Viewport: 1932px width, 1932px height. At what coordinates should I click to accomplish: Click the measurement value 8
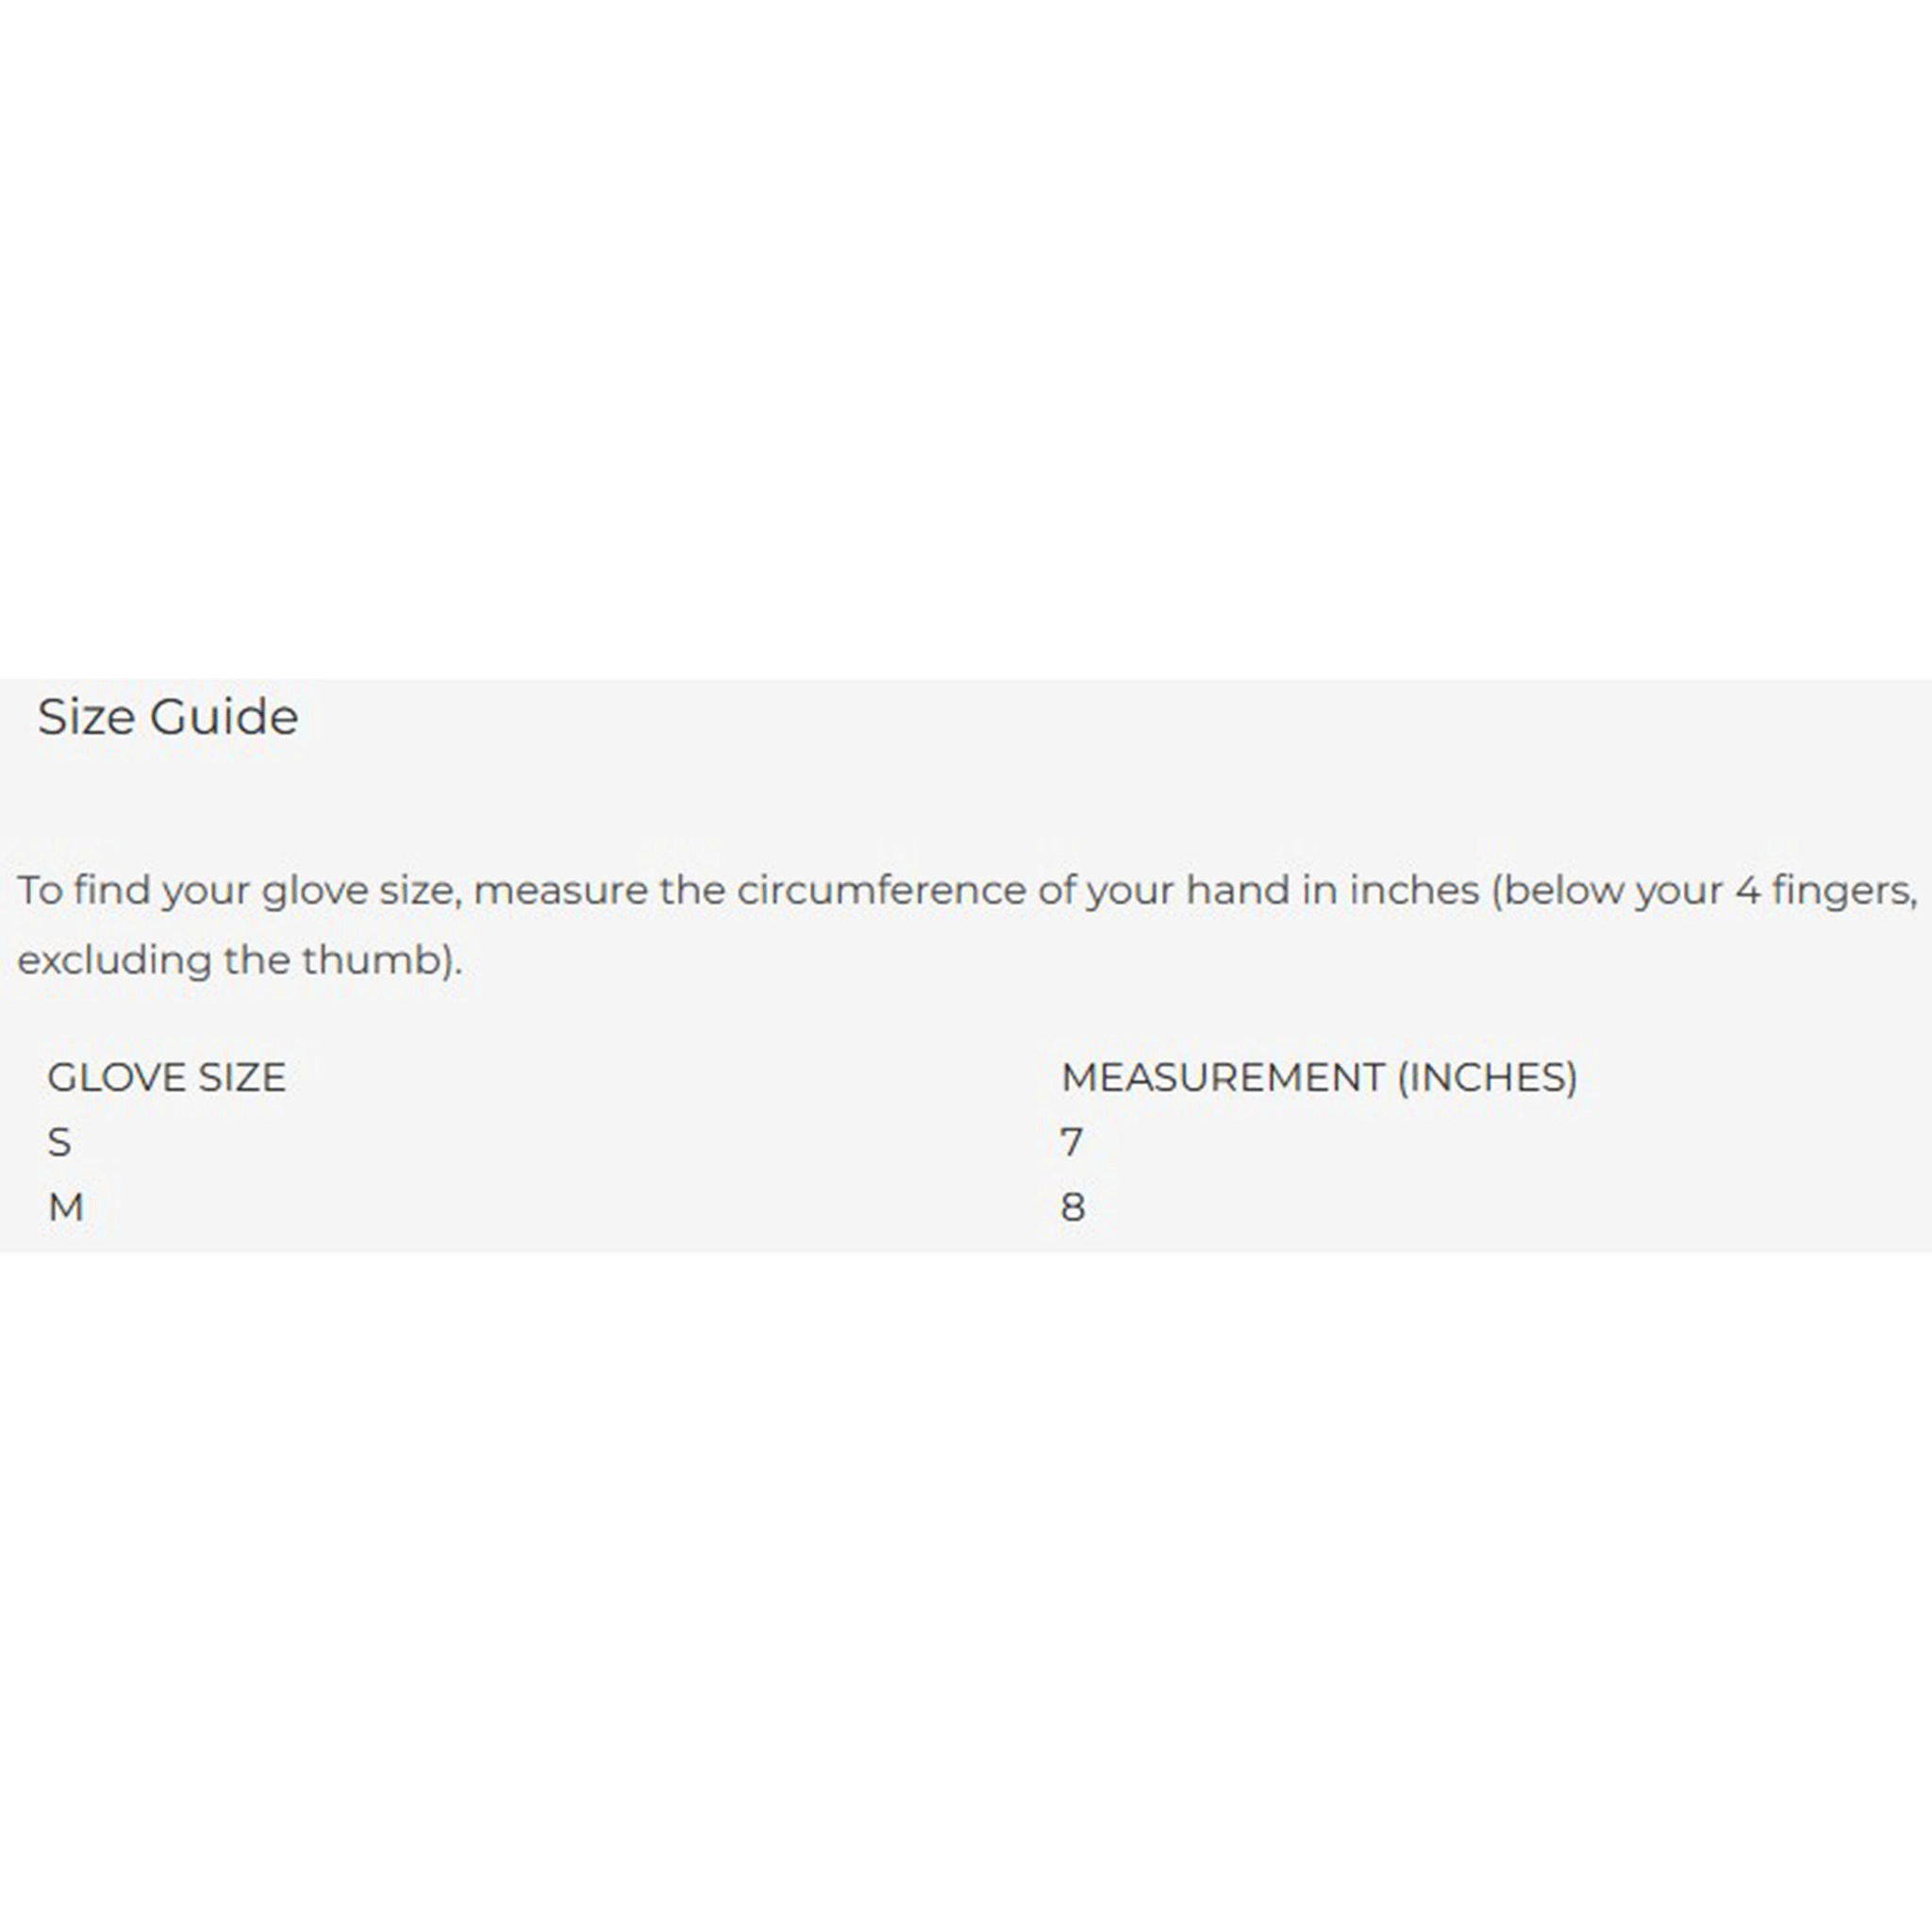pos(1073,1207)
